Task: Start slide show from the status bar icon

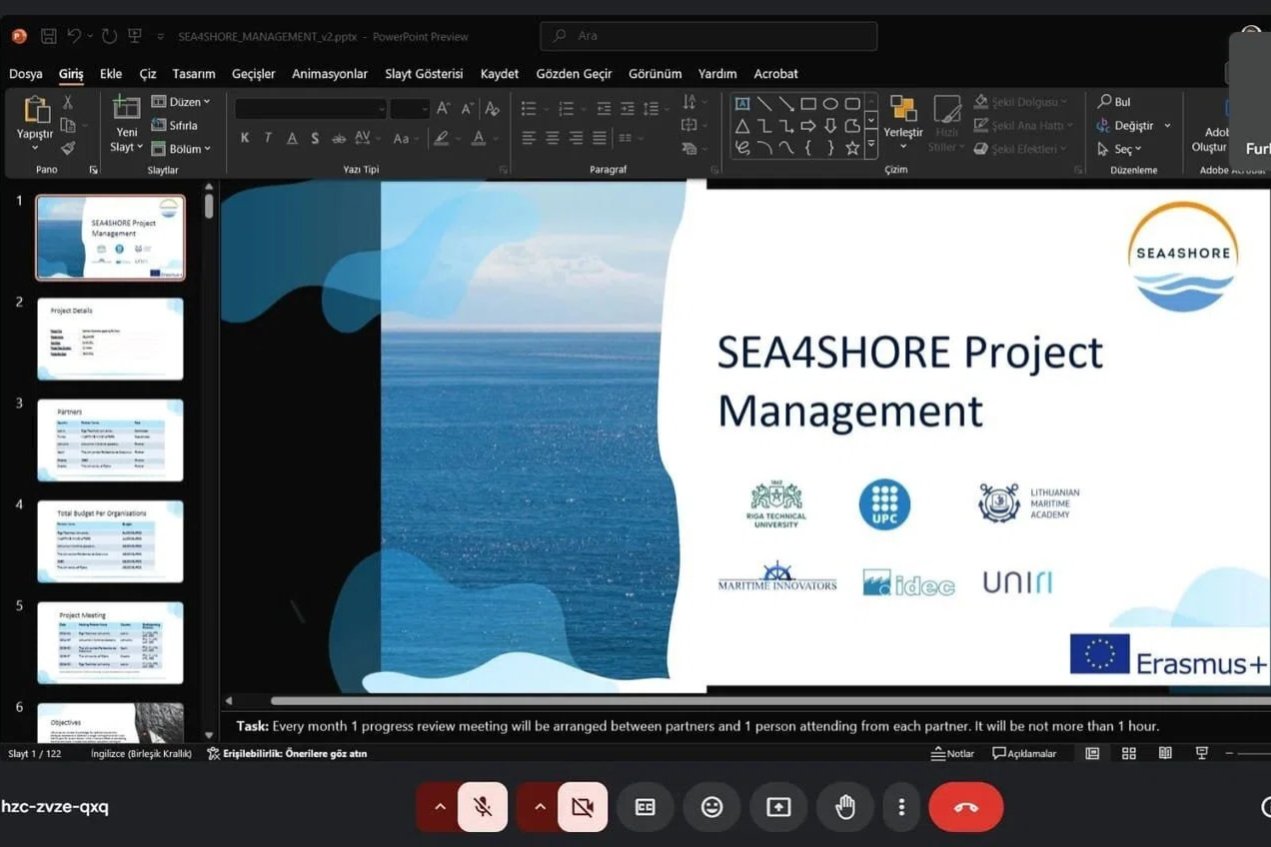Action: pos(1202,753)
